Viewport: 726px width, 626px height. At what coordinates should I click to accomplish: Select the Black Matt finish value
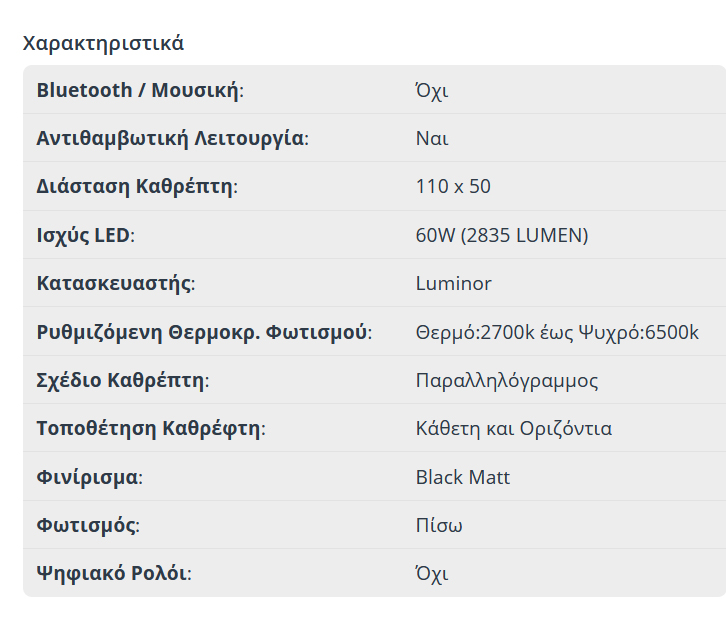click(462, 477)
